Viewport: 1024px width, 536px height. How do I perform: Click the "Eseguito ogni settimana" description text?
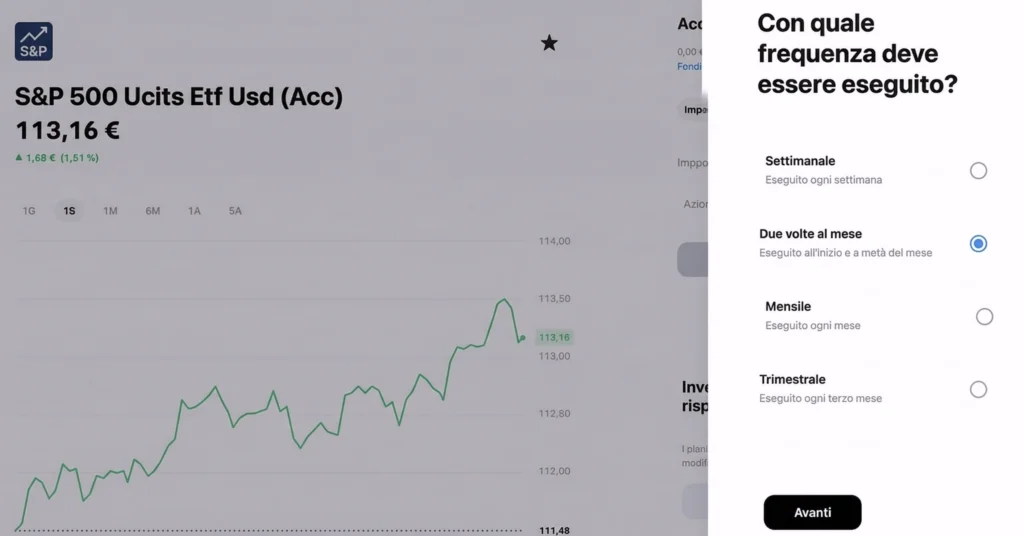[x=823, y=180]
